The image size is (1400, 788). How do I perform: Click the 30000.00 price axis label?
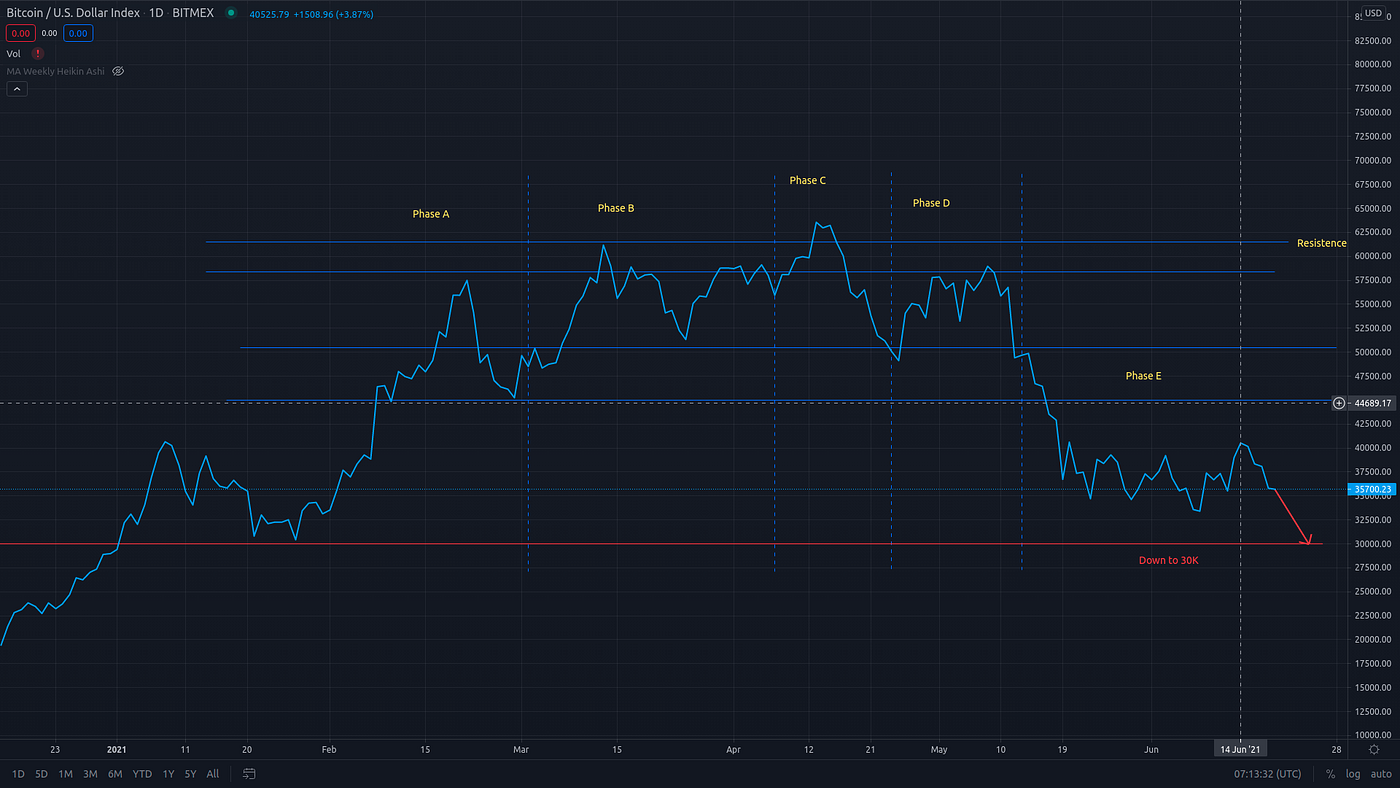pyautogui.click(x=1372, y=544)
